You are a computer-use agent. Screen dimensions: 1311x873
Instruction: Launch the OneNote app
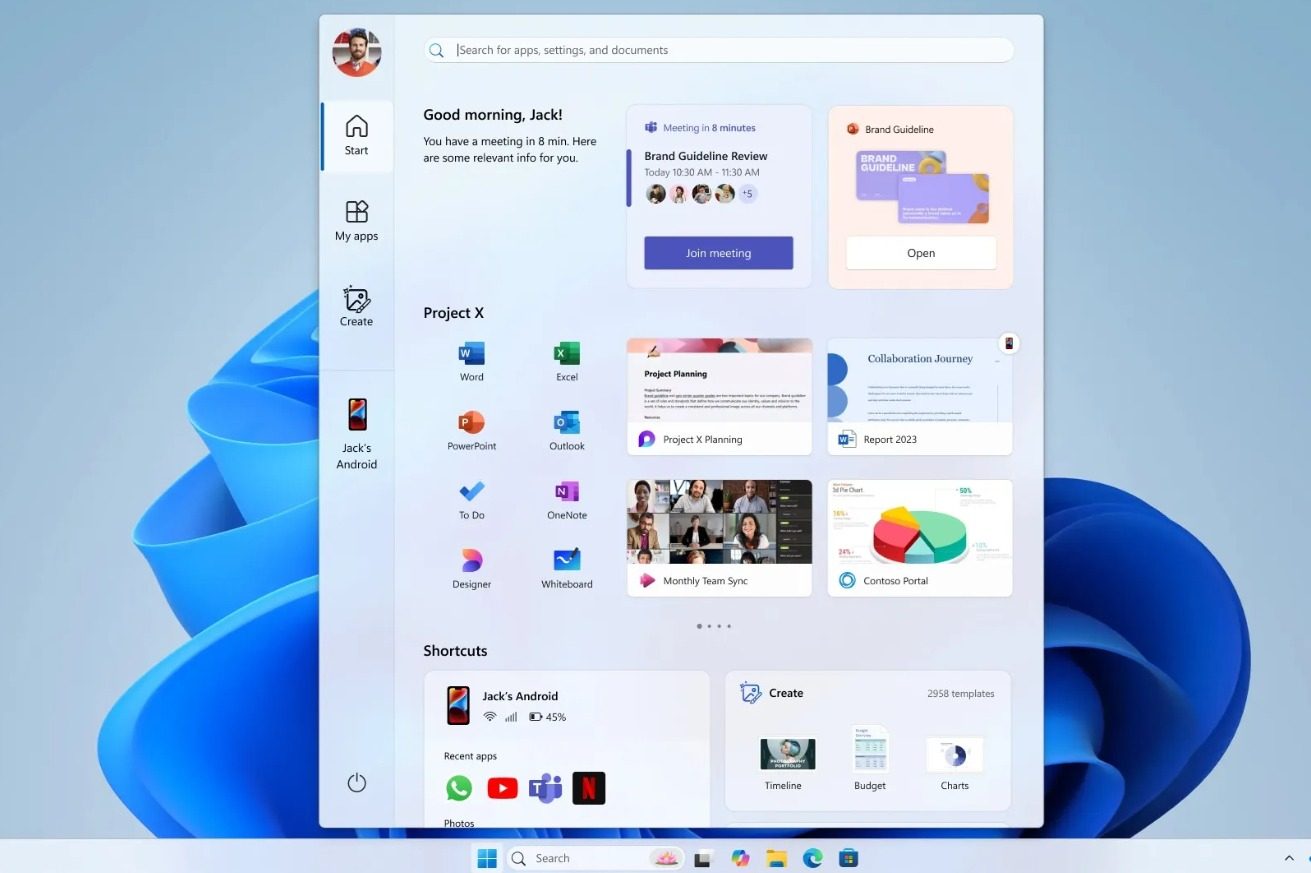[x=567, y=492]
